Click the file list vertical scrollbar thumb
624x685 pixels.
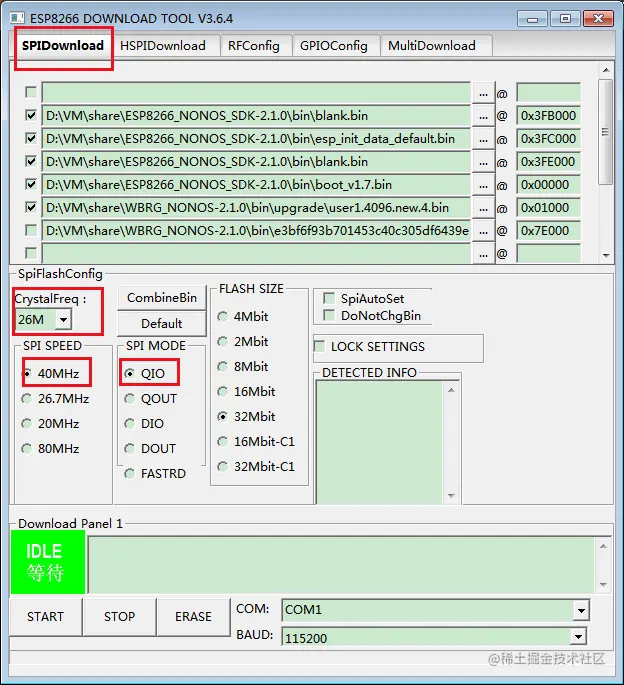pyautogui.click(x=605, y=132)
